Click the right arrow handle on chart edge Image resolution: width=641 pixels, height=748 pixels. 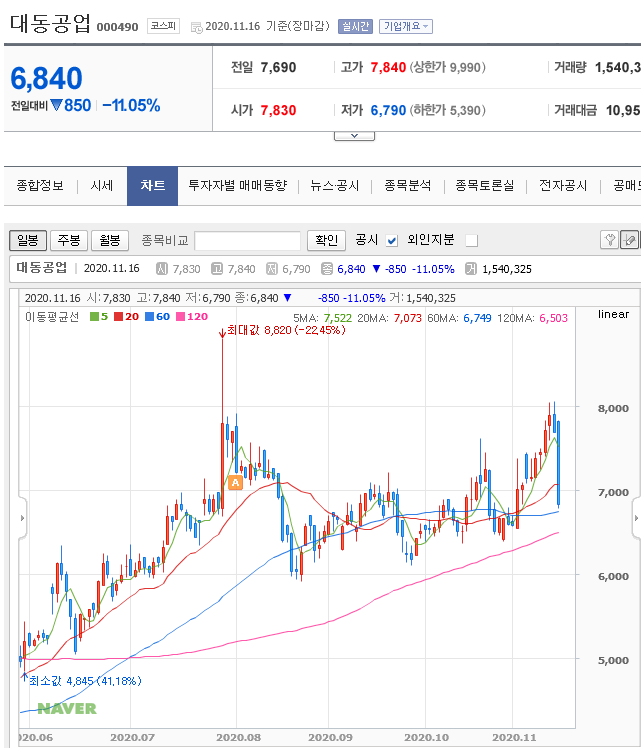coord(636,517)
